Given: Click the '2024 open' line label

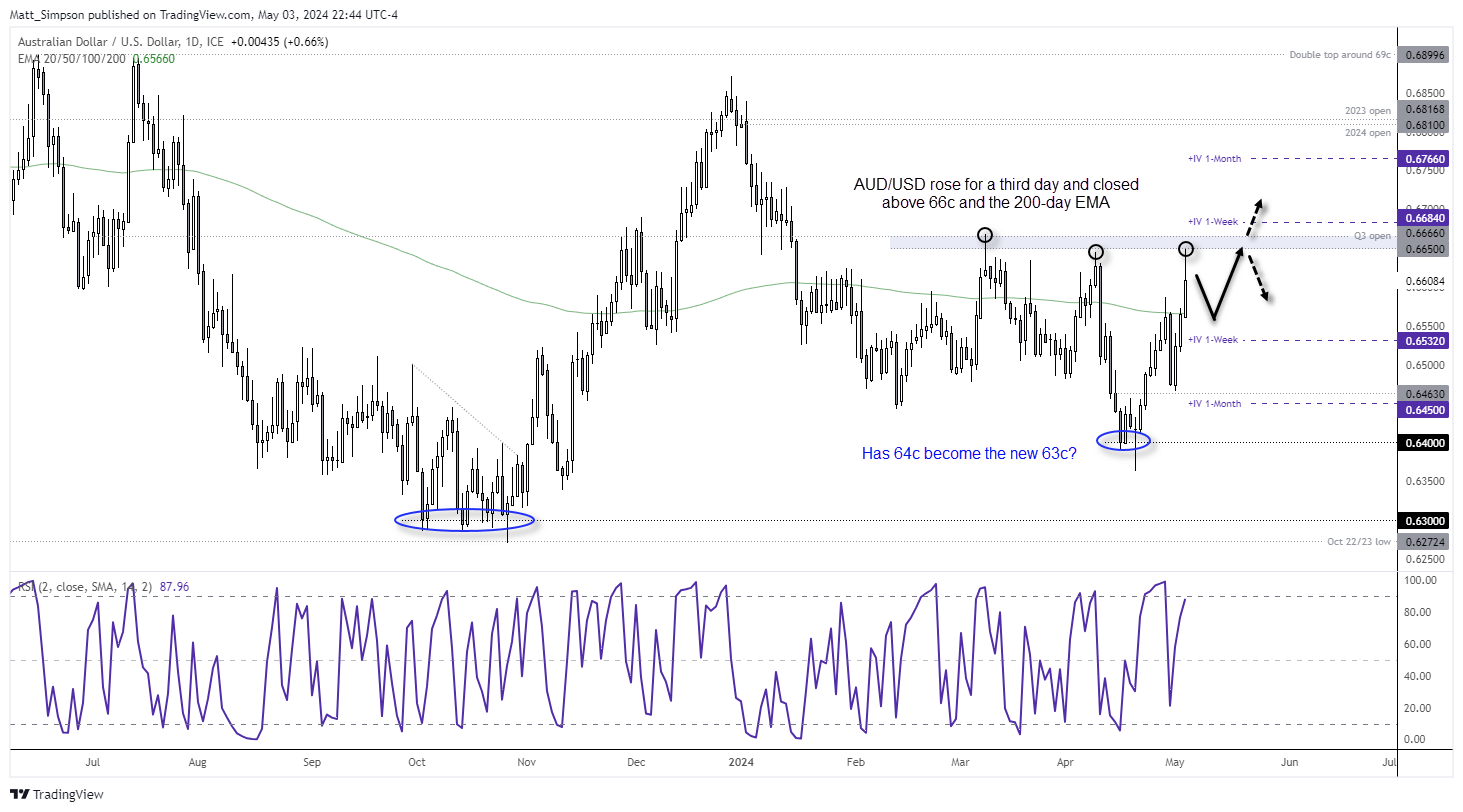Looking at the screenshot, I should click(1368, 132).
